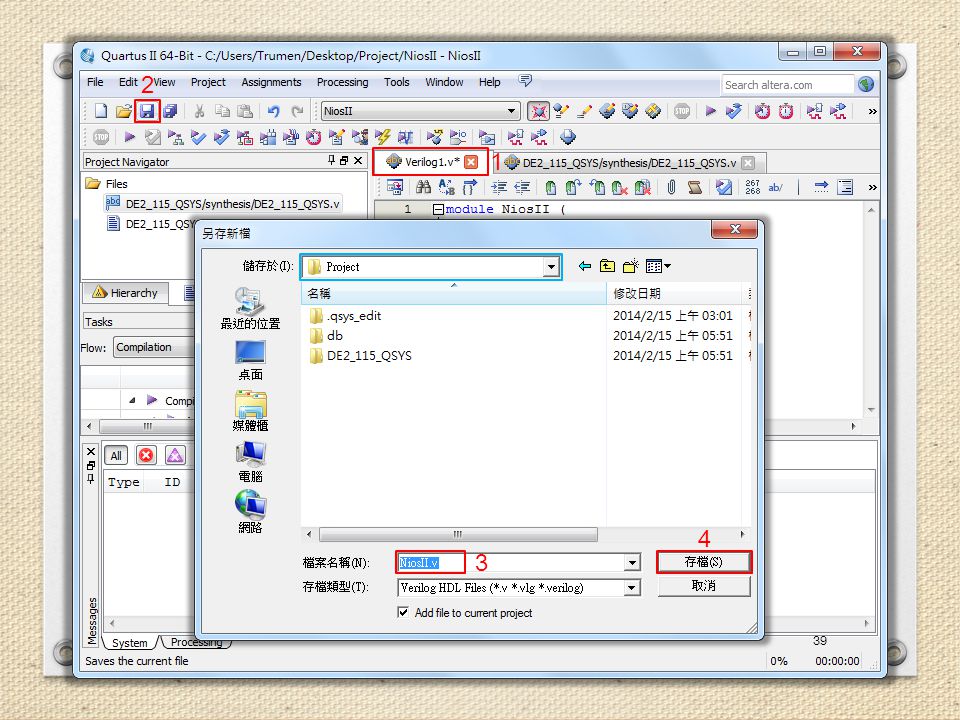Screen dimensions: 960x720
Task: Click the feedback speech-bubble icon after Help
Action: tap(525, 81)
